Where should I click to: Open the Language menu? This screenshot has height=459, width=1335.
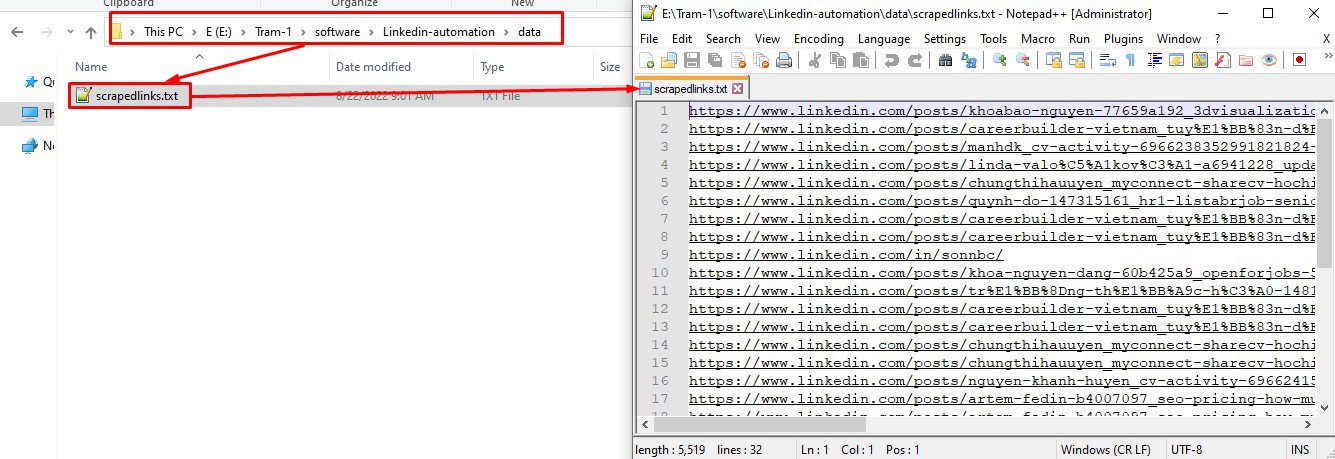(x=884, y=39)
